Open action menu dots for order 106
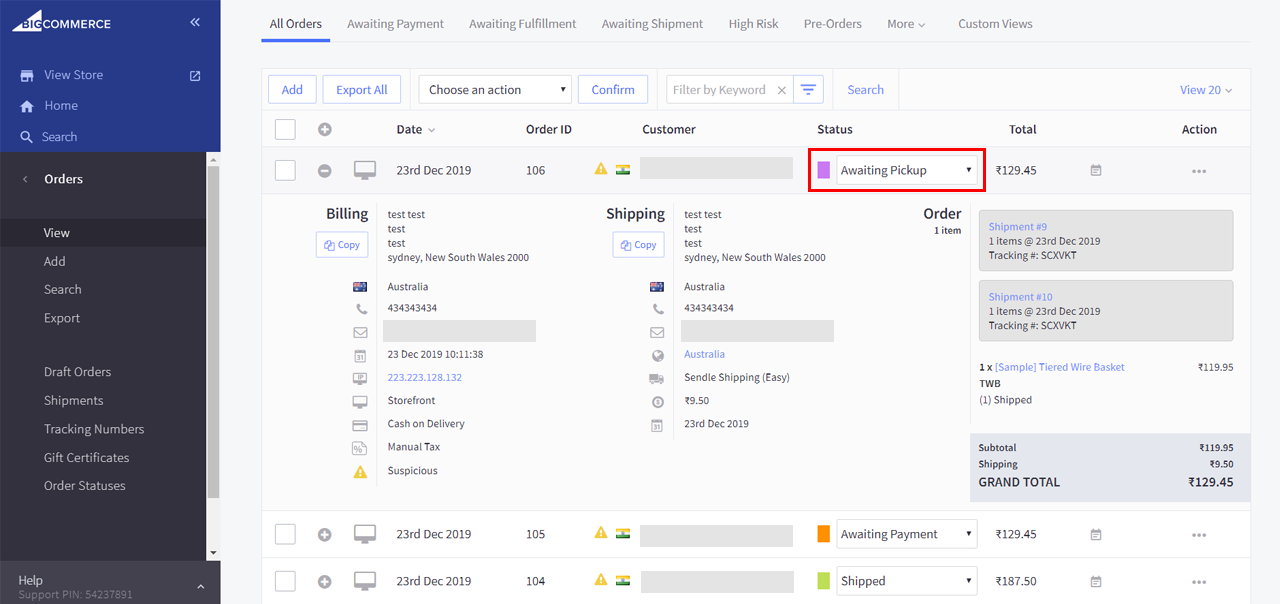 click(1199, 171)
